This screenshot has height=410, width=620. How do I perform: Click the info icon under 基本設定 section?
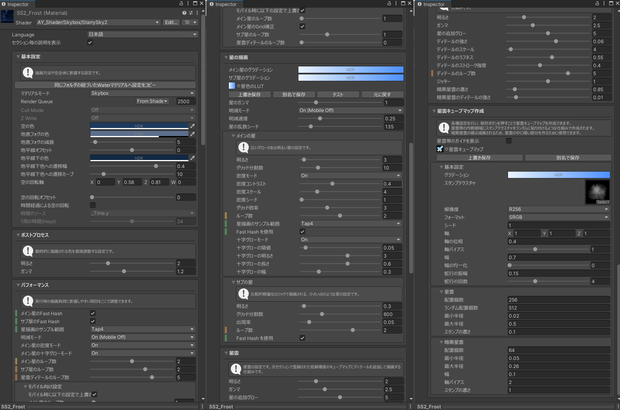[28, 73]
